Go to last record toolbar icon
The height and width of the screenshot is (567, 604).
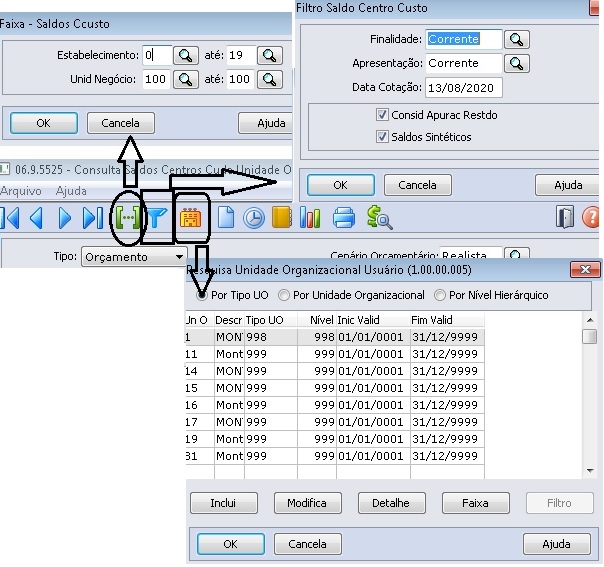coord(93,218)
